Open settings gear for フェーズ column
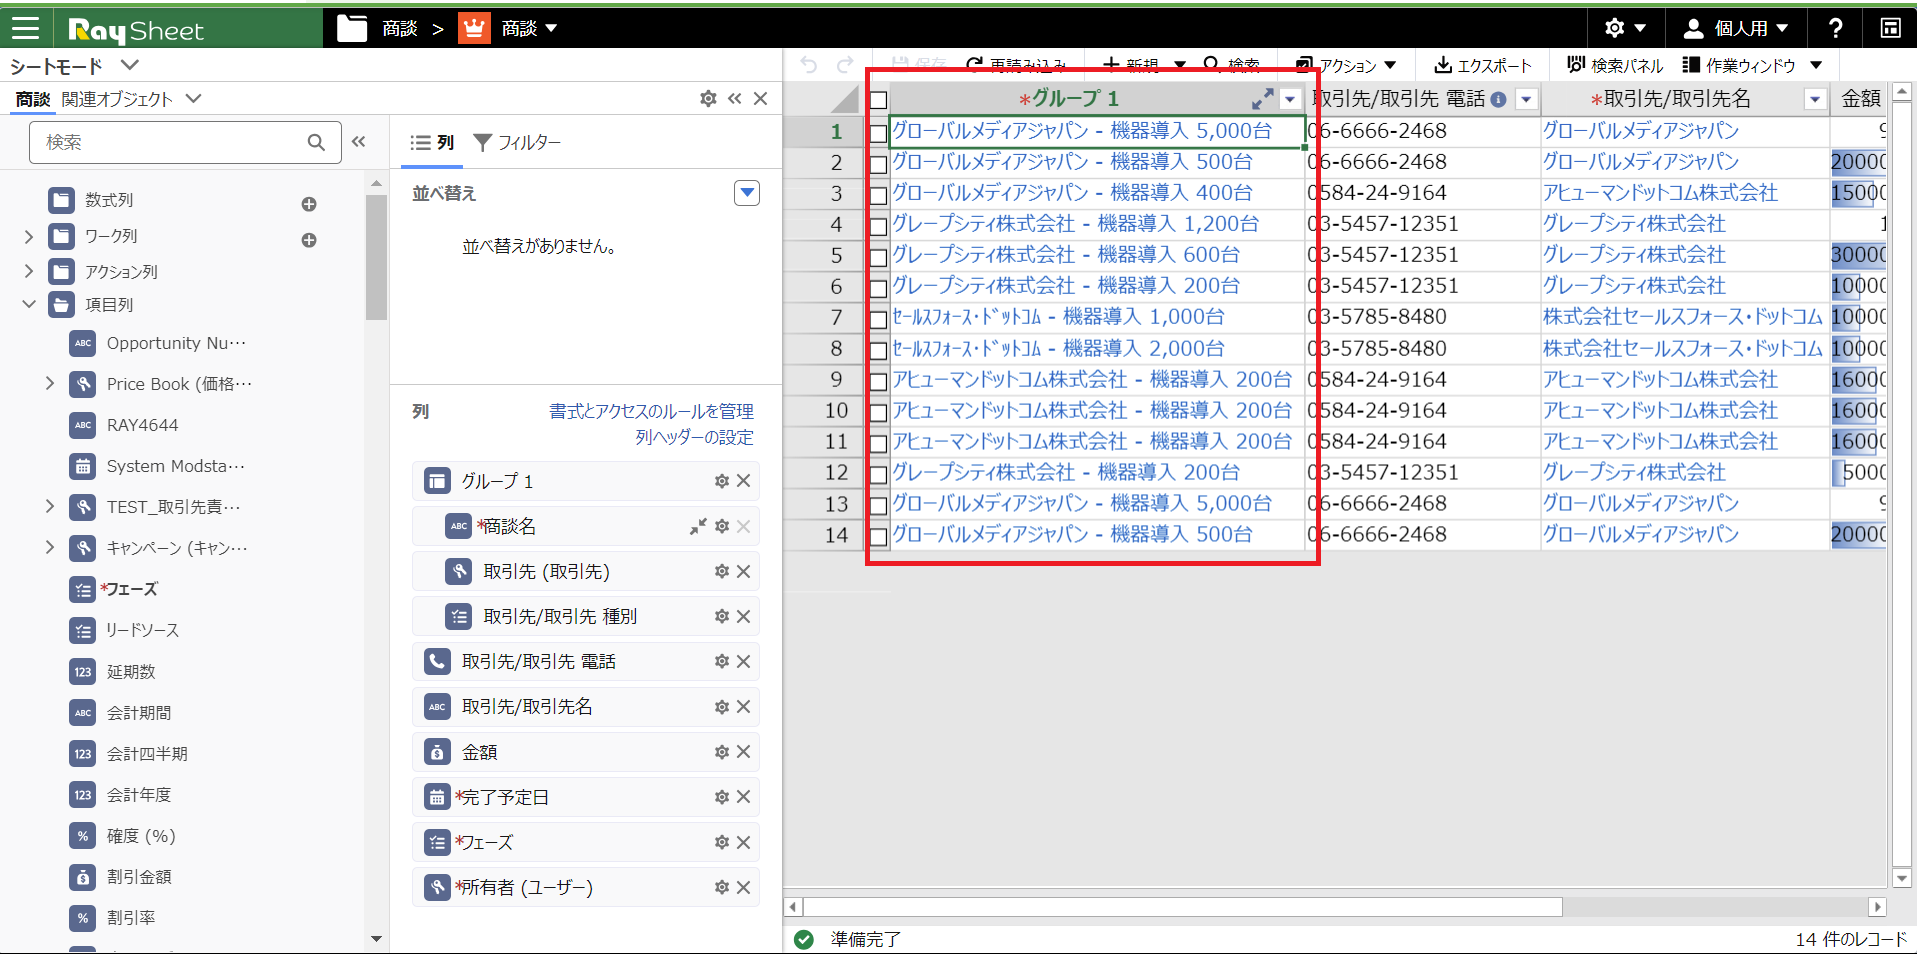The width and height of the screenshot is (1917, 954). [x=722, y=842]
